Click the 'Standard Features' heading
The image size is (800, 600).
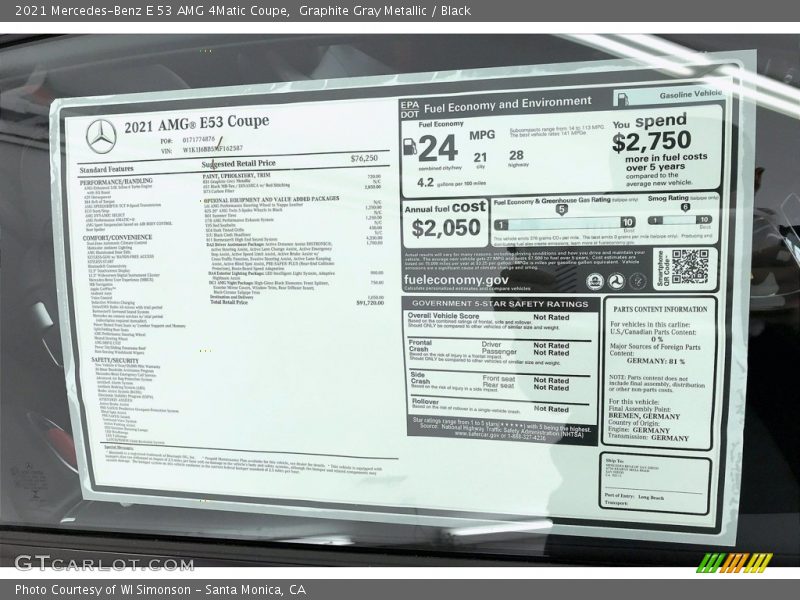(106, 169)
